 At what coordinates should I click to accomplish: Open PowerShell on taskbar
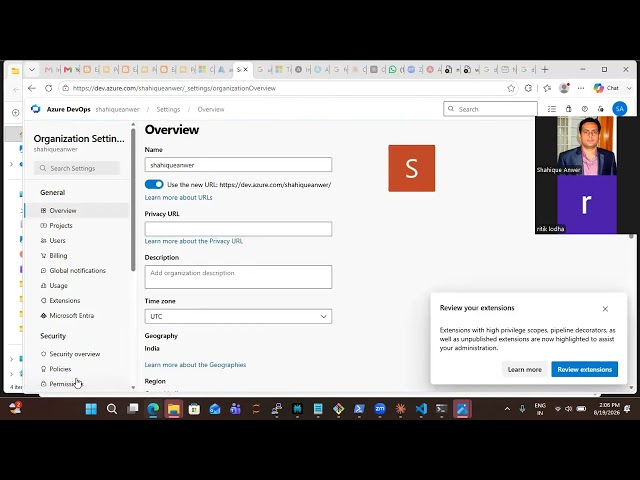pos(359,409)
